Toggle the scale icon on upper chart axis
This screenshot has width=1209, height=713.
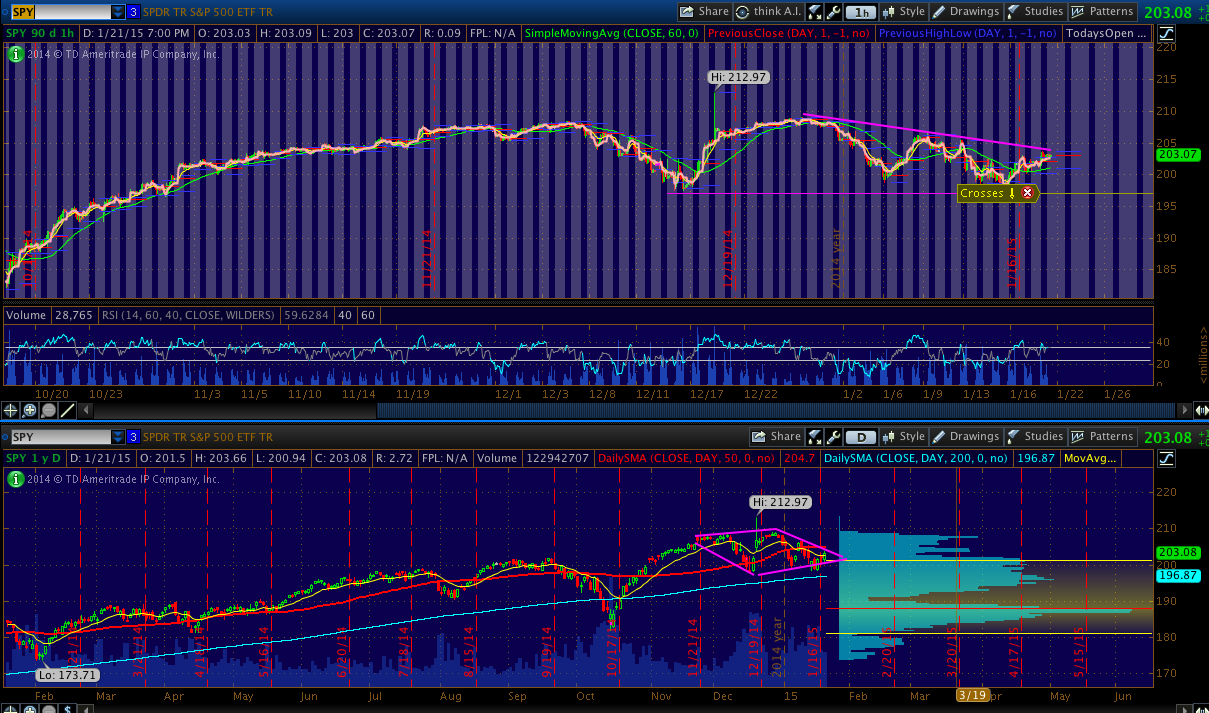[x=1168, y=33]
